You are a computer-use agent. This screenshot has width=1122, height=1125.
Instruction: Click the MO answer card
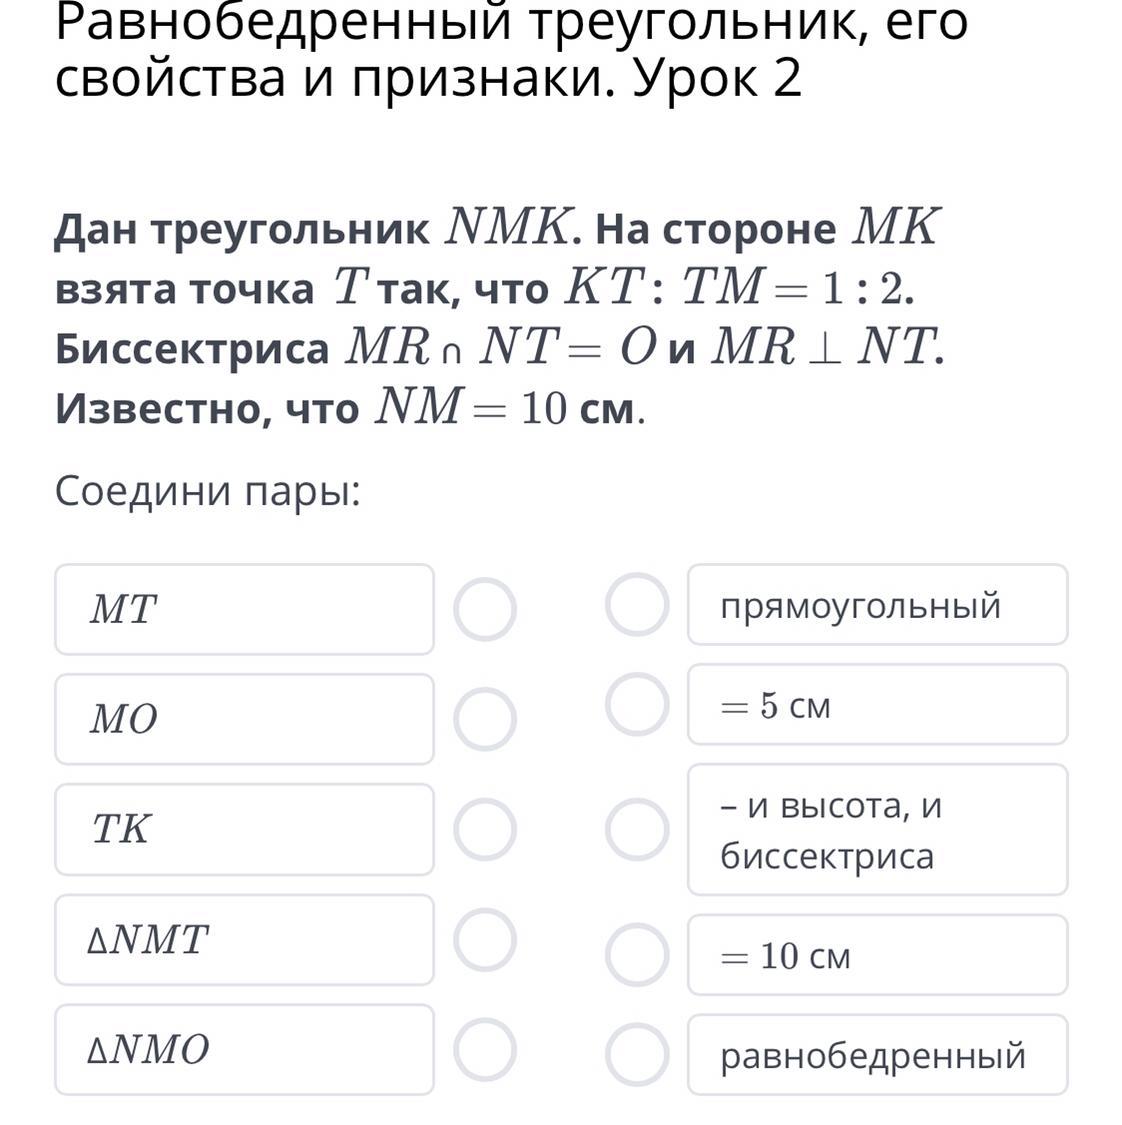coord(244,719)
